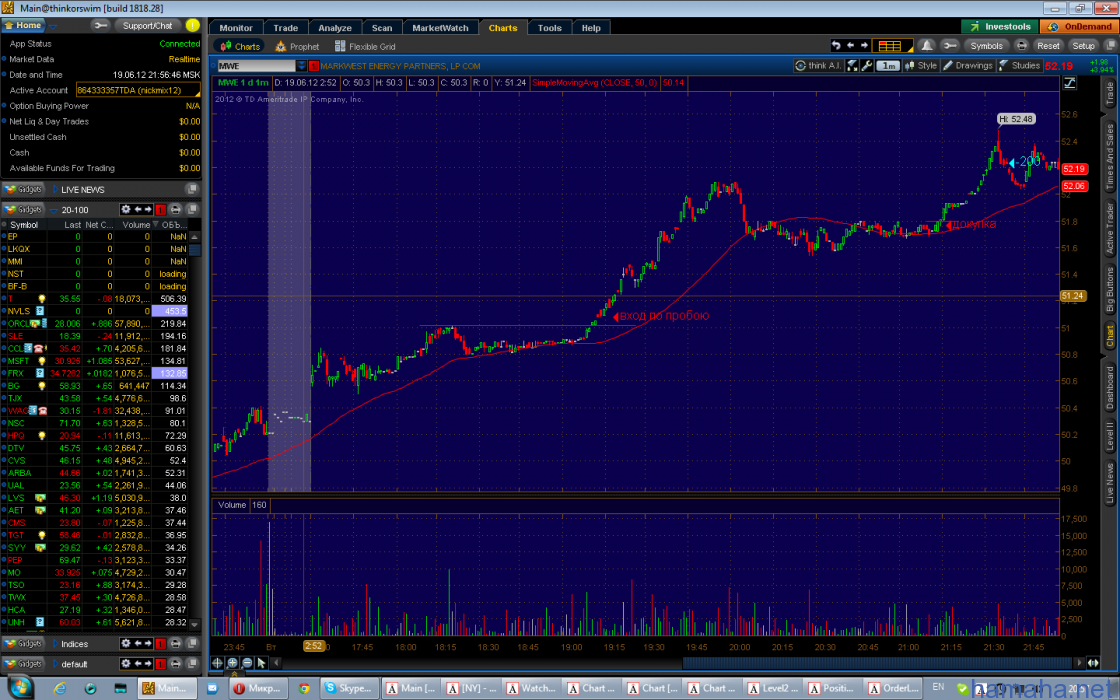Open the Media Player icon in taskbar
The height and width of the screenshot is (700, 1120).
(91, 689)
